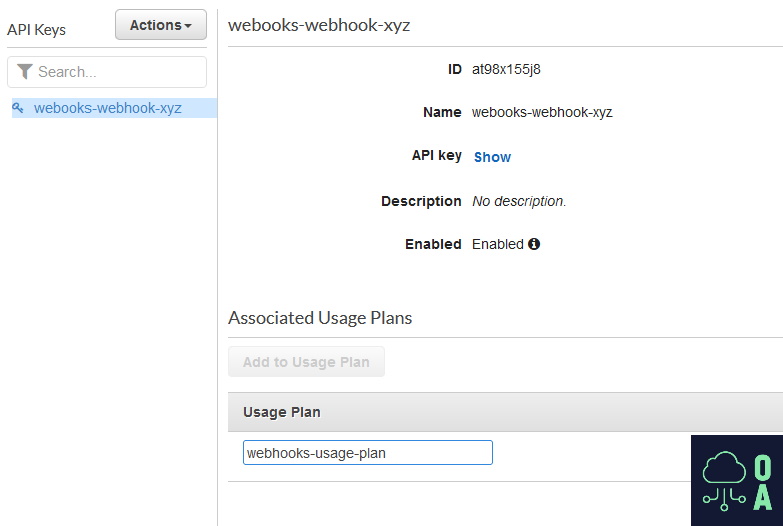This screenshot has width=783, height=526.
Task: Click the info icon next to Enabled
Action: pos(534,244)
